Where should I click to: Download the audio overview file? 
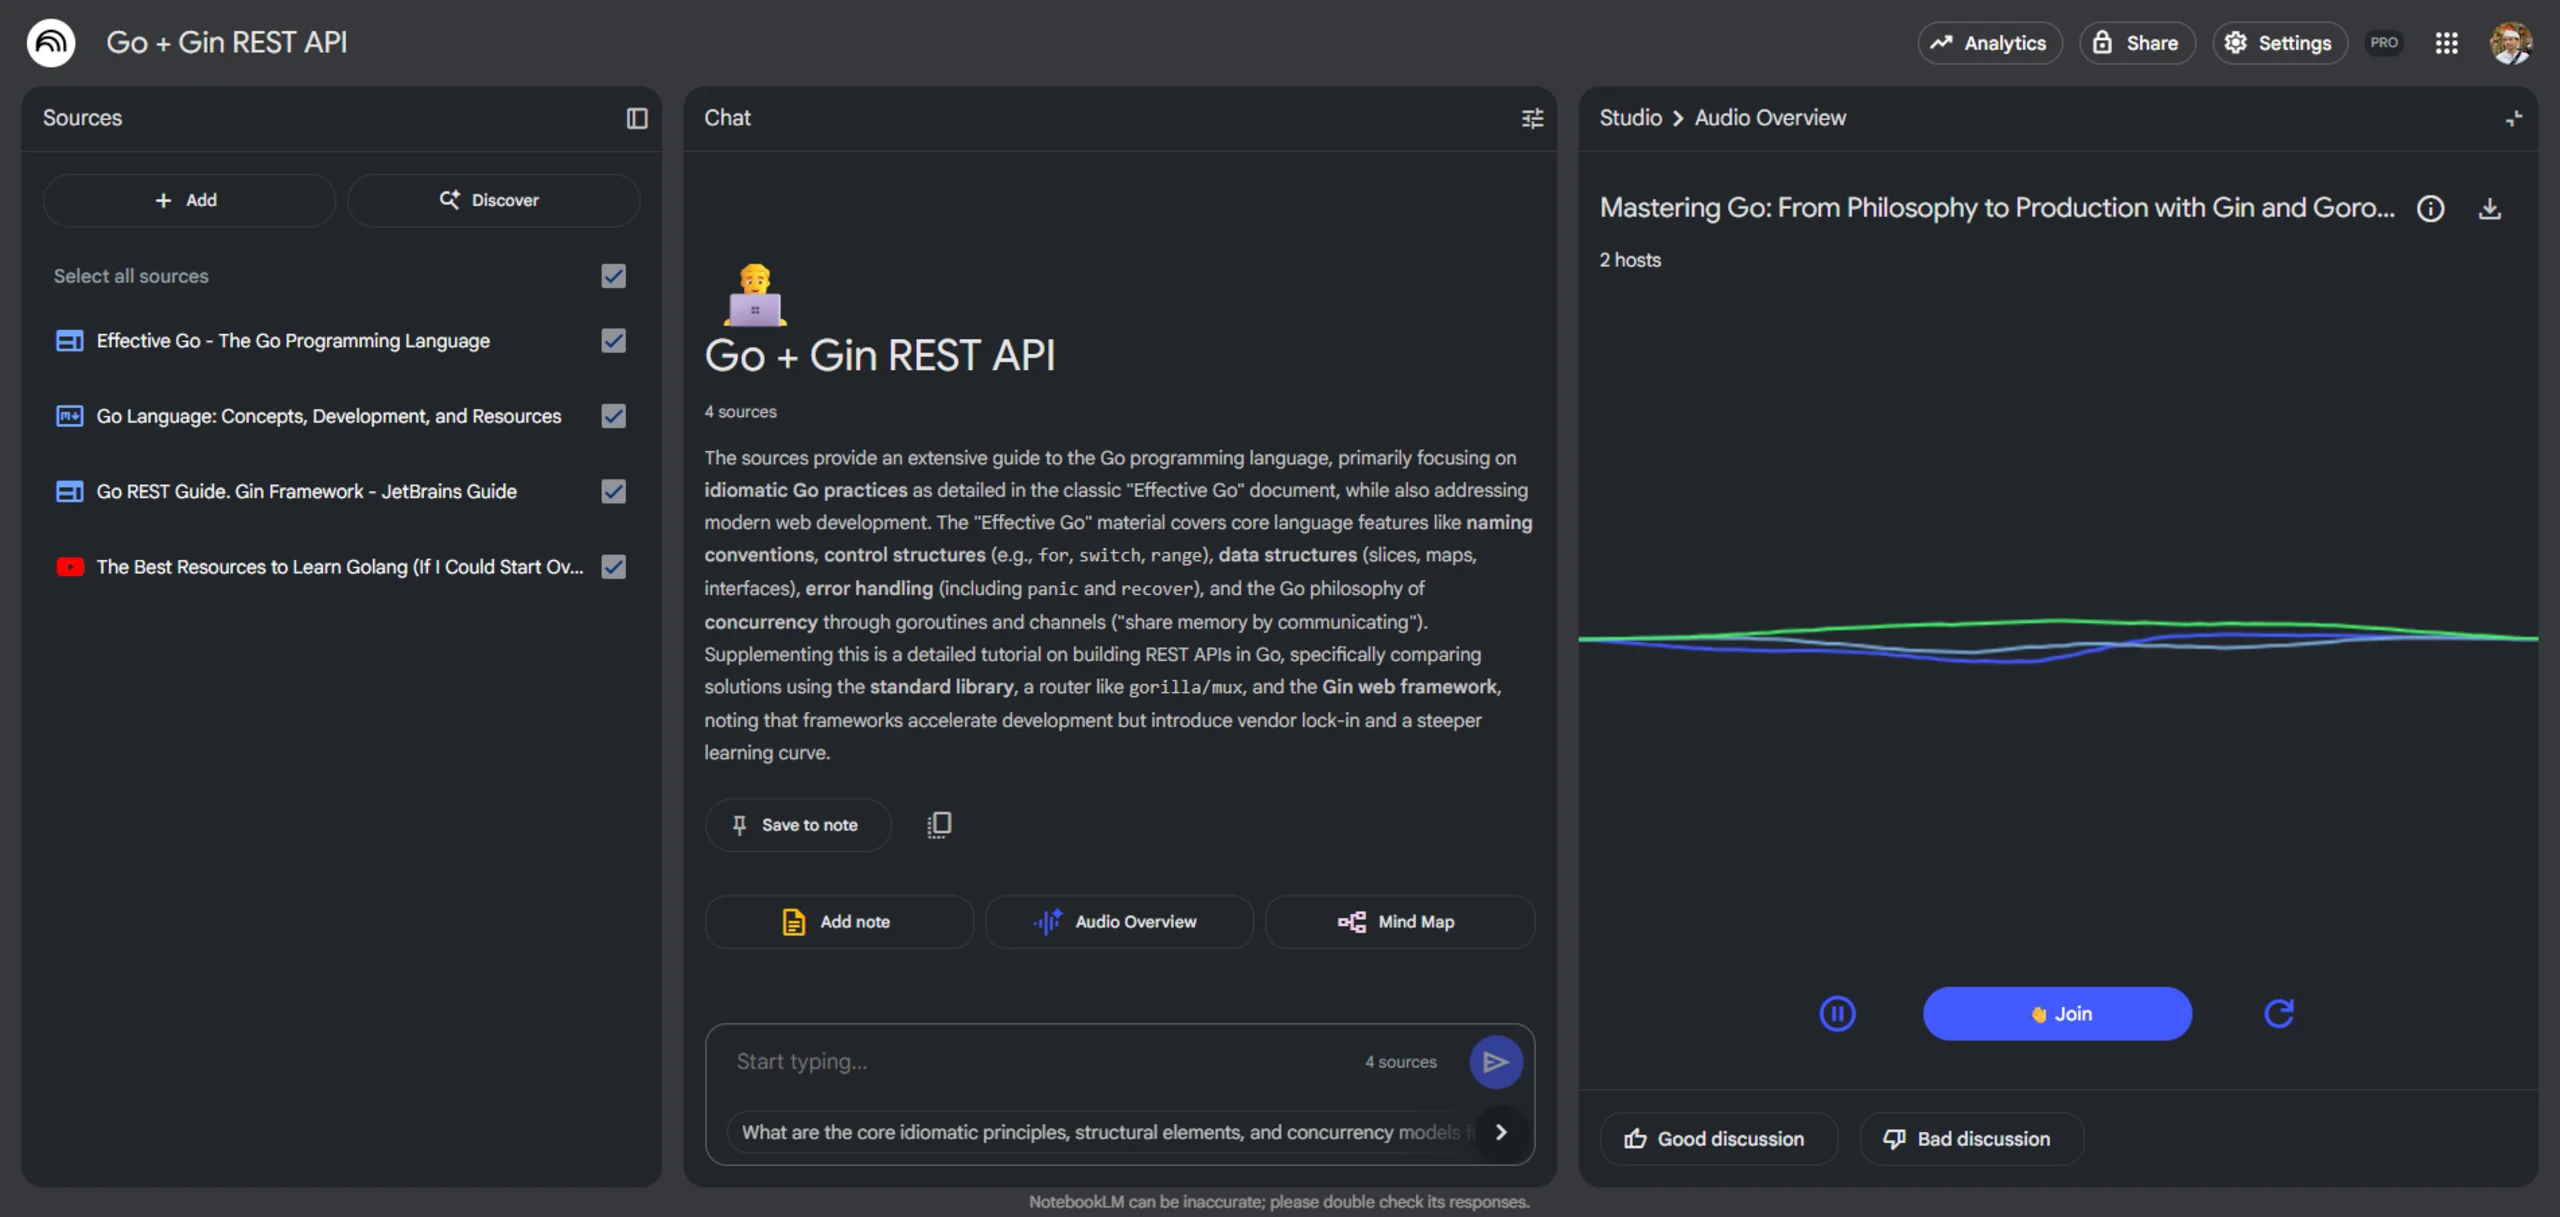2490,208
